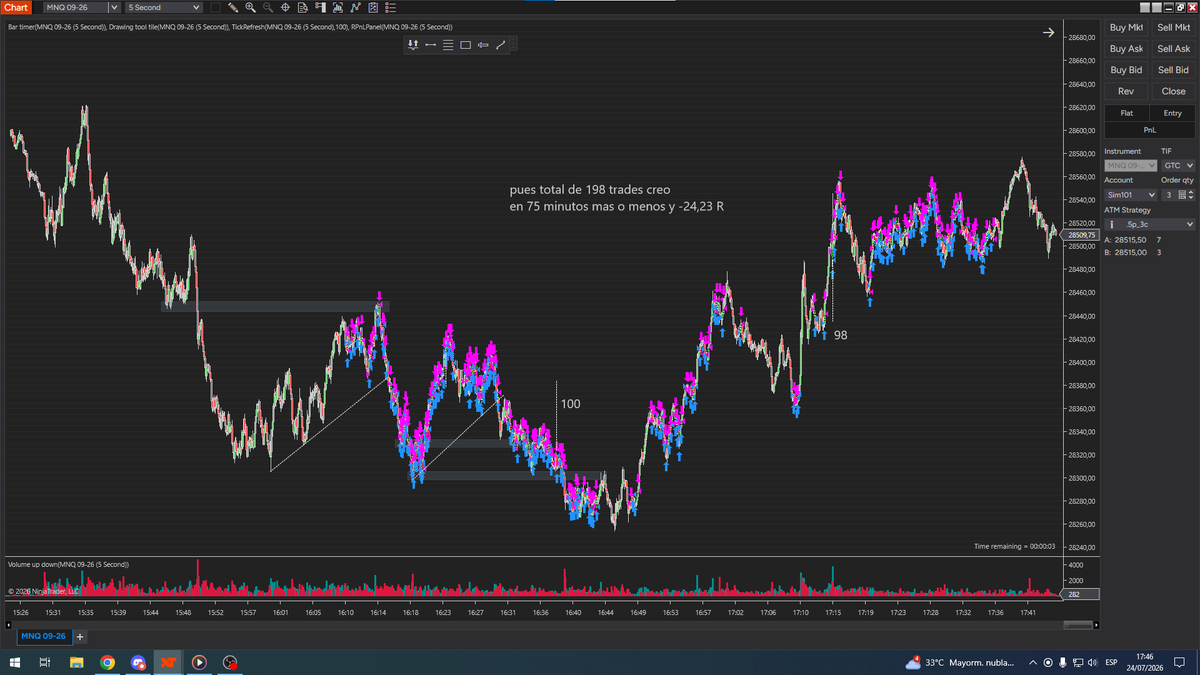This screenshot has height=675, width=1200.
Task: Adjust the order qty spinner arrows
Action: [1191, 195]
